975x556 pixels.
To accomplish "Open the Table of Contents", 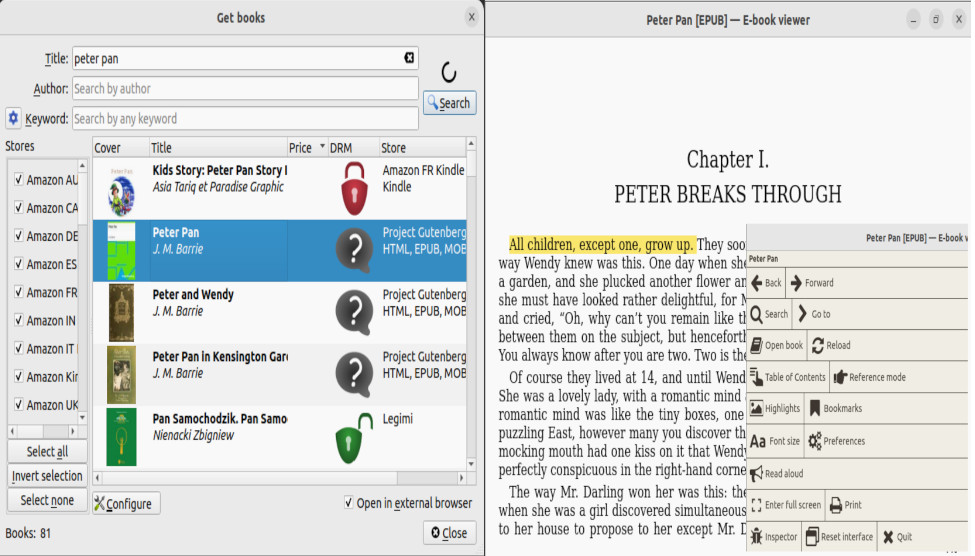I will pos(788,377).
